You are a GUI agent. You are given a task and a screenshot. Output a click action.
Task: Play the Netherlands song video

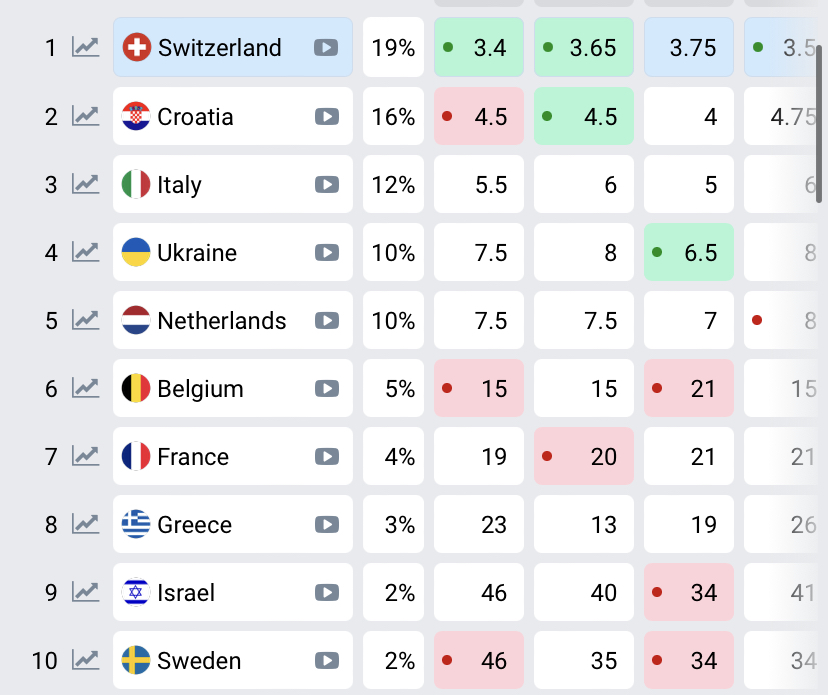pyautogui.click(x=326, y=320)
